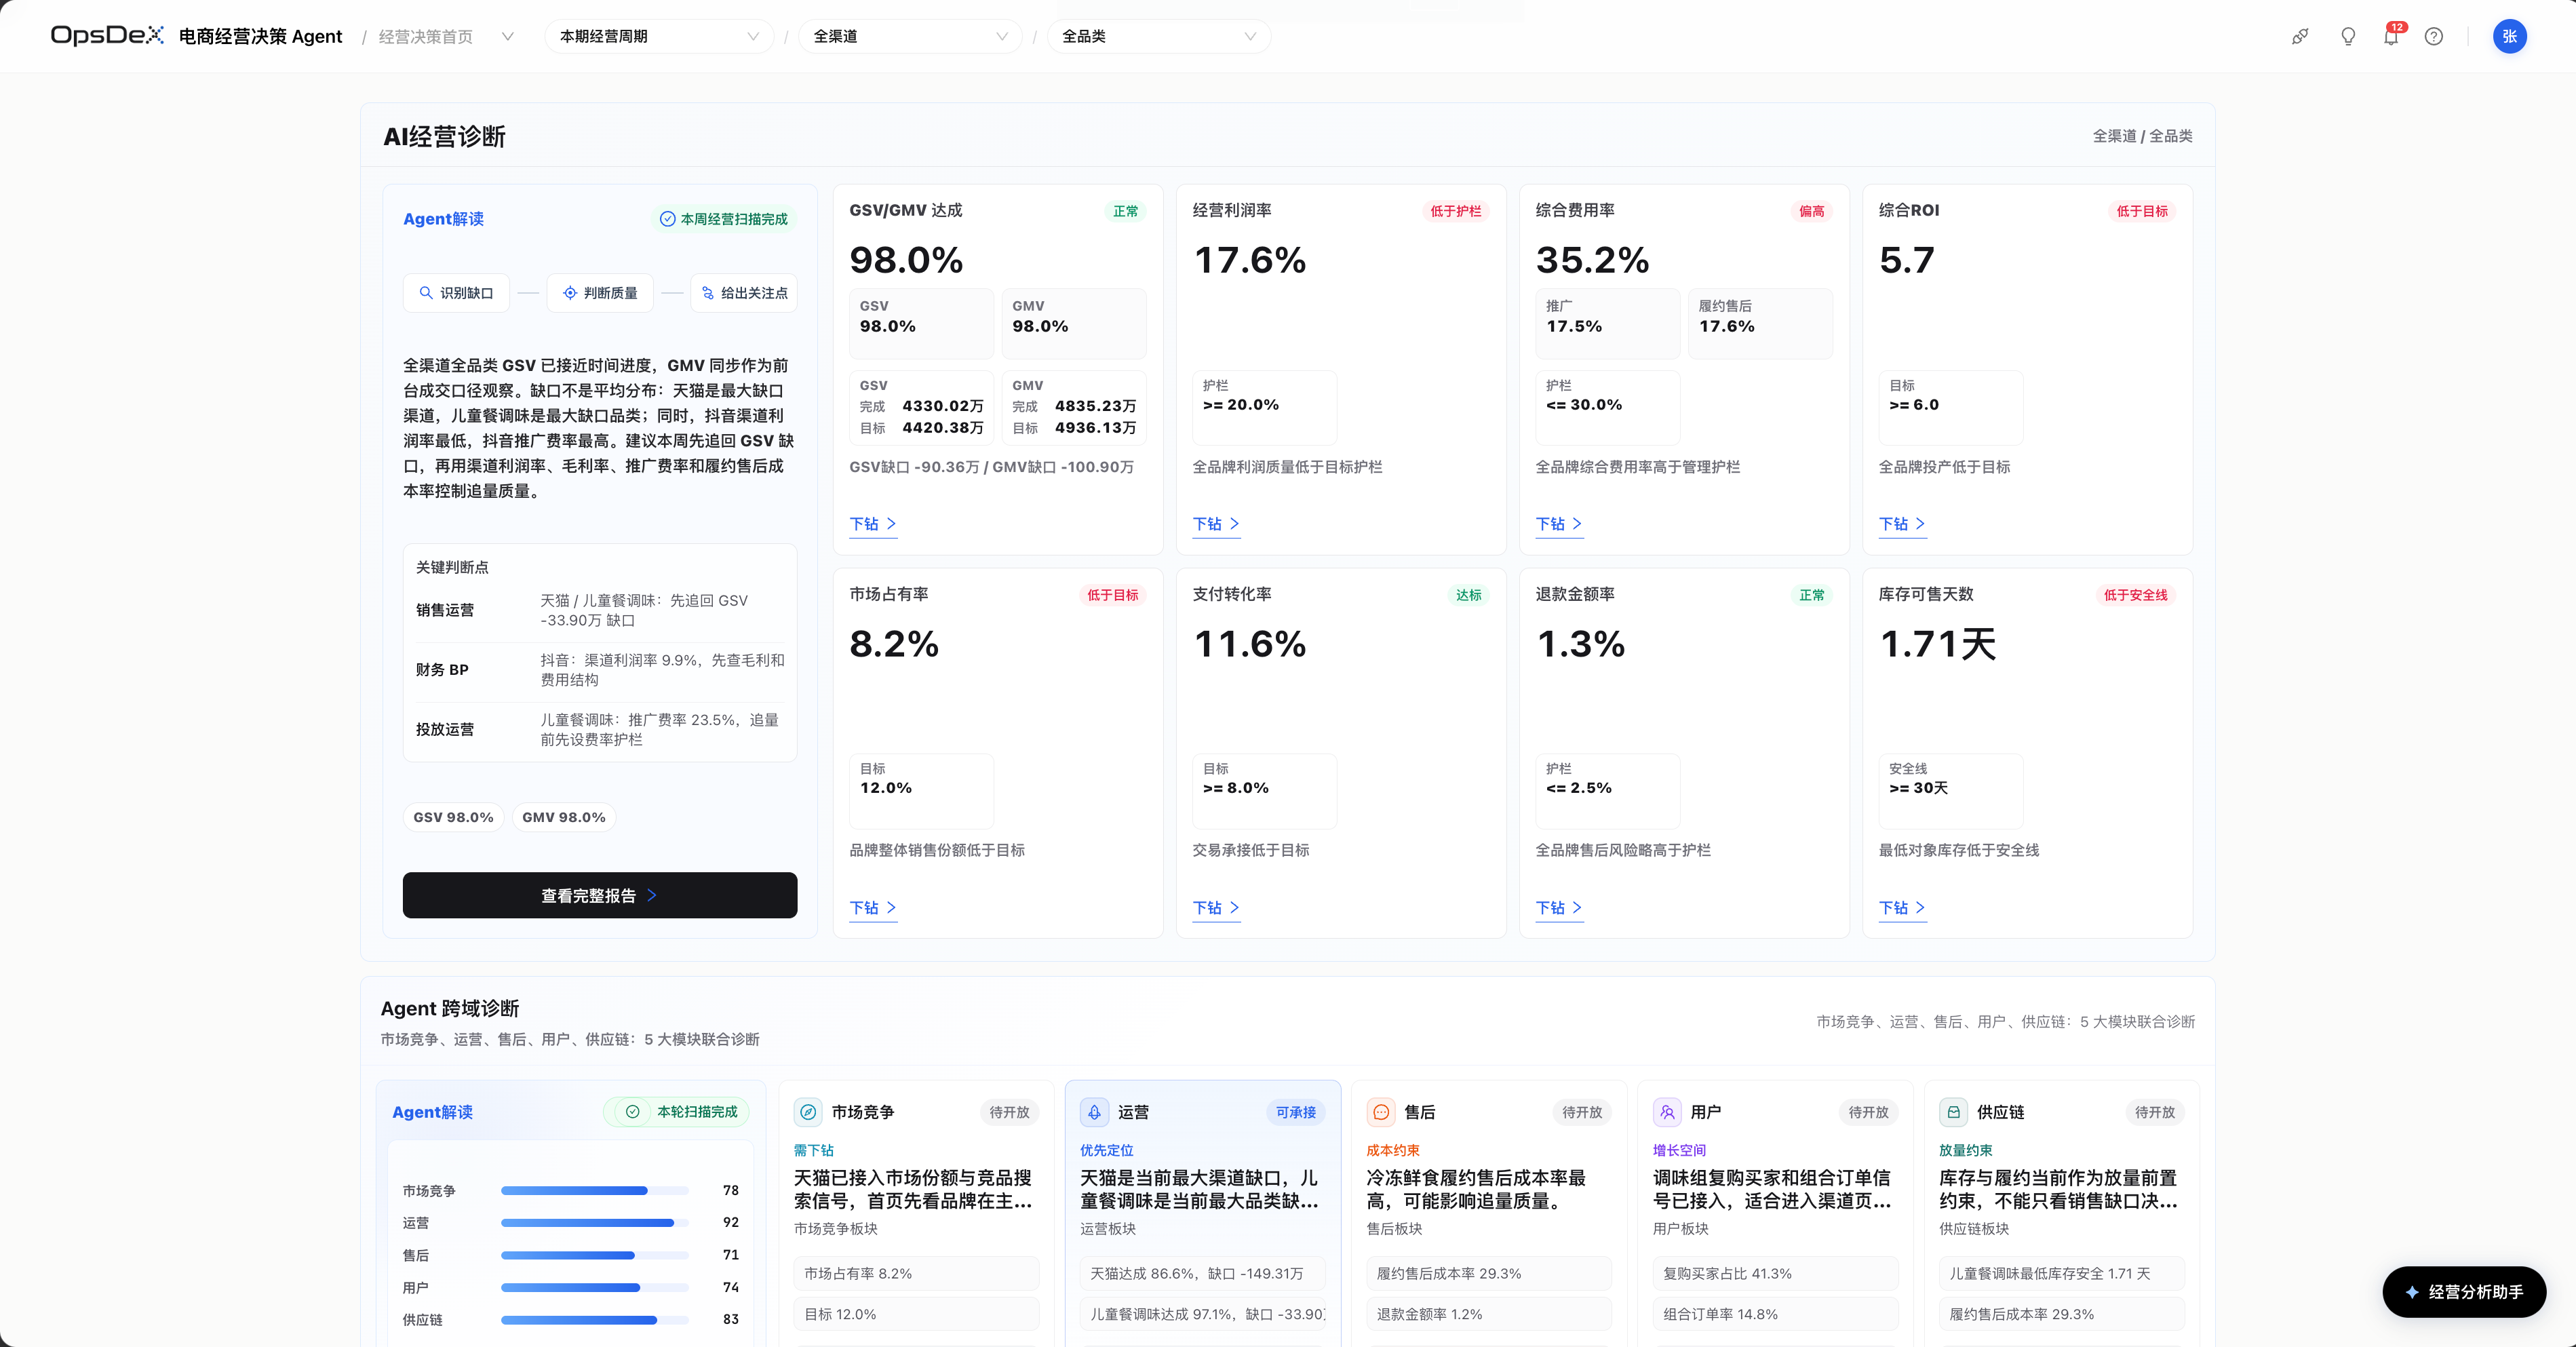Open notifications bell with 12 badge
The image size is (2576, 1347).
click(x=2391, y=36)
